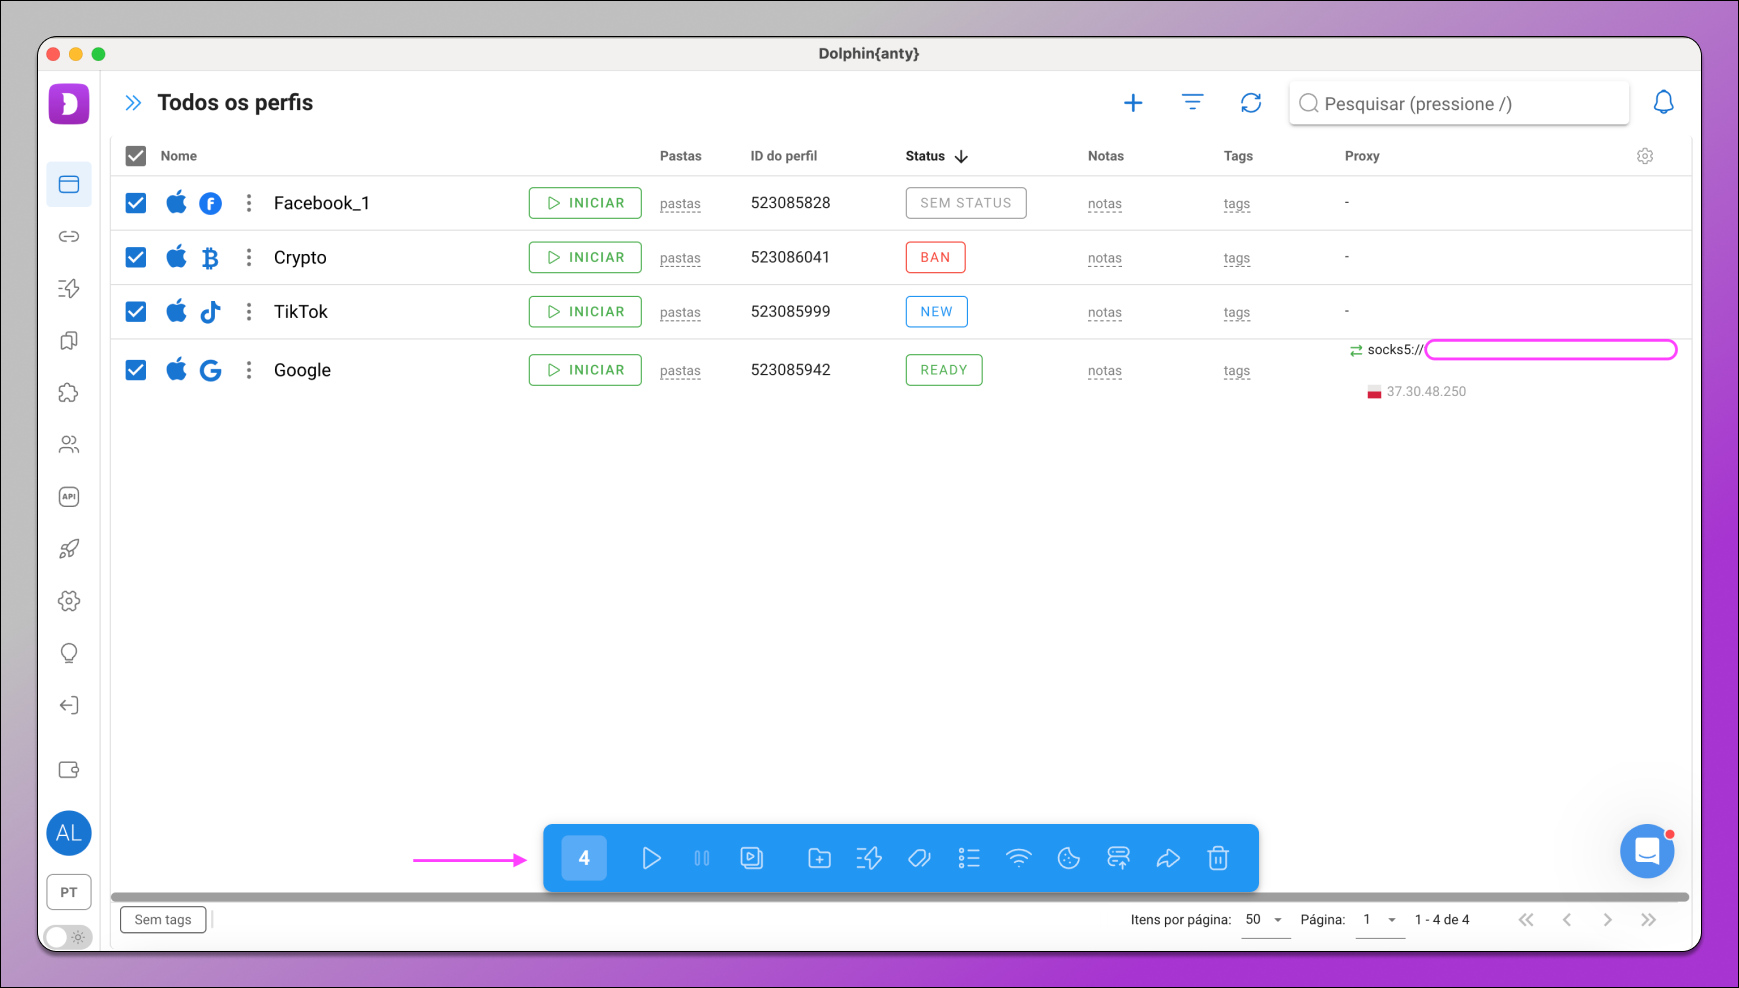Screen dimensions: 1739x988
Task: Toggle the light/dark theme switch
Action: click(68, 937)
